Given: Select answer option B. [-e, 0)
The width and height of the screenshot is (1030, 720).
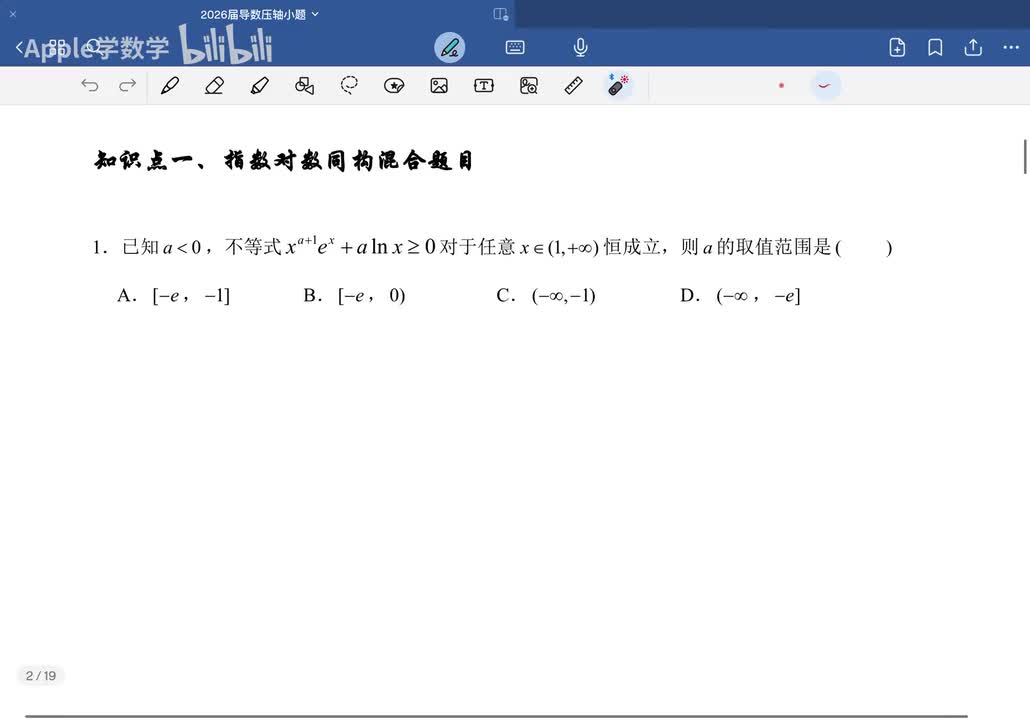Looking at the screenshot, I should point(355,296).
